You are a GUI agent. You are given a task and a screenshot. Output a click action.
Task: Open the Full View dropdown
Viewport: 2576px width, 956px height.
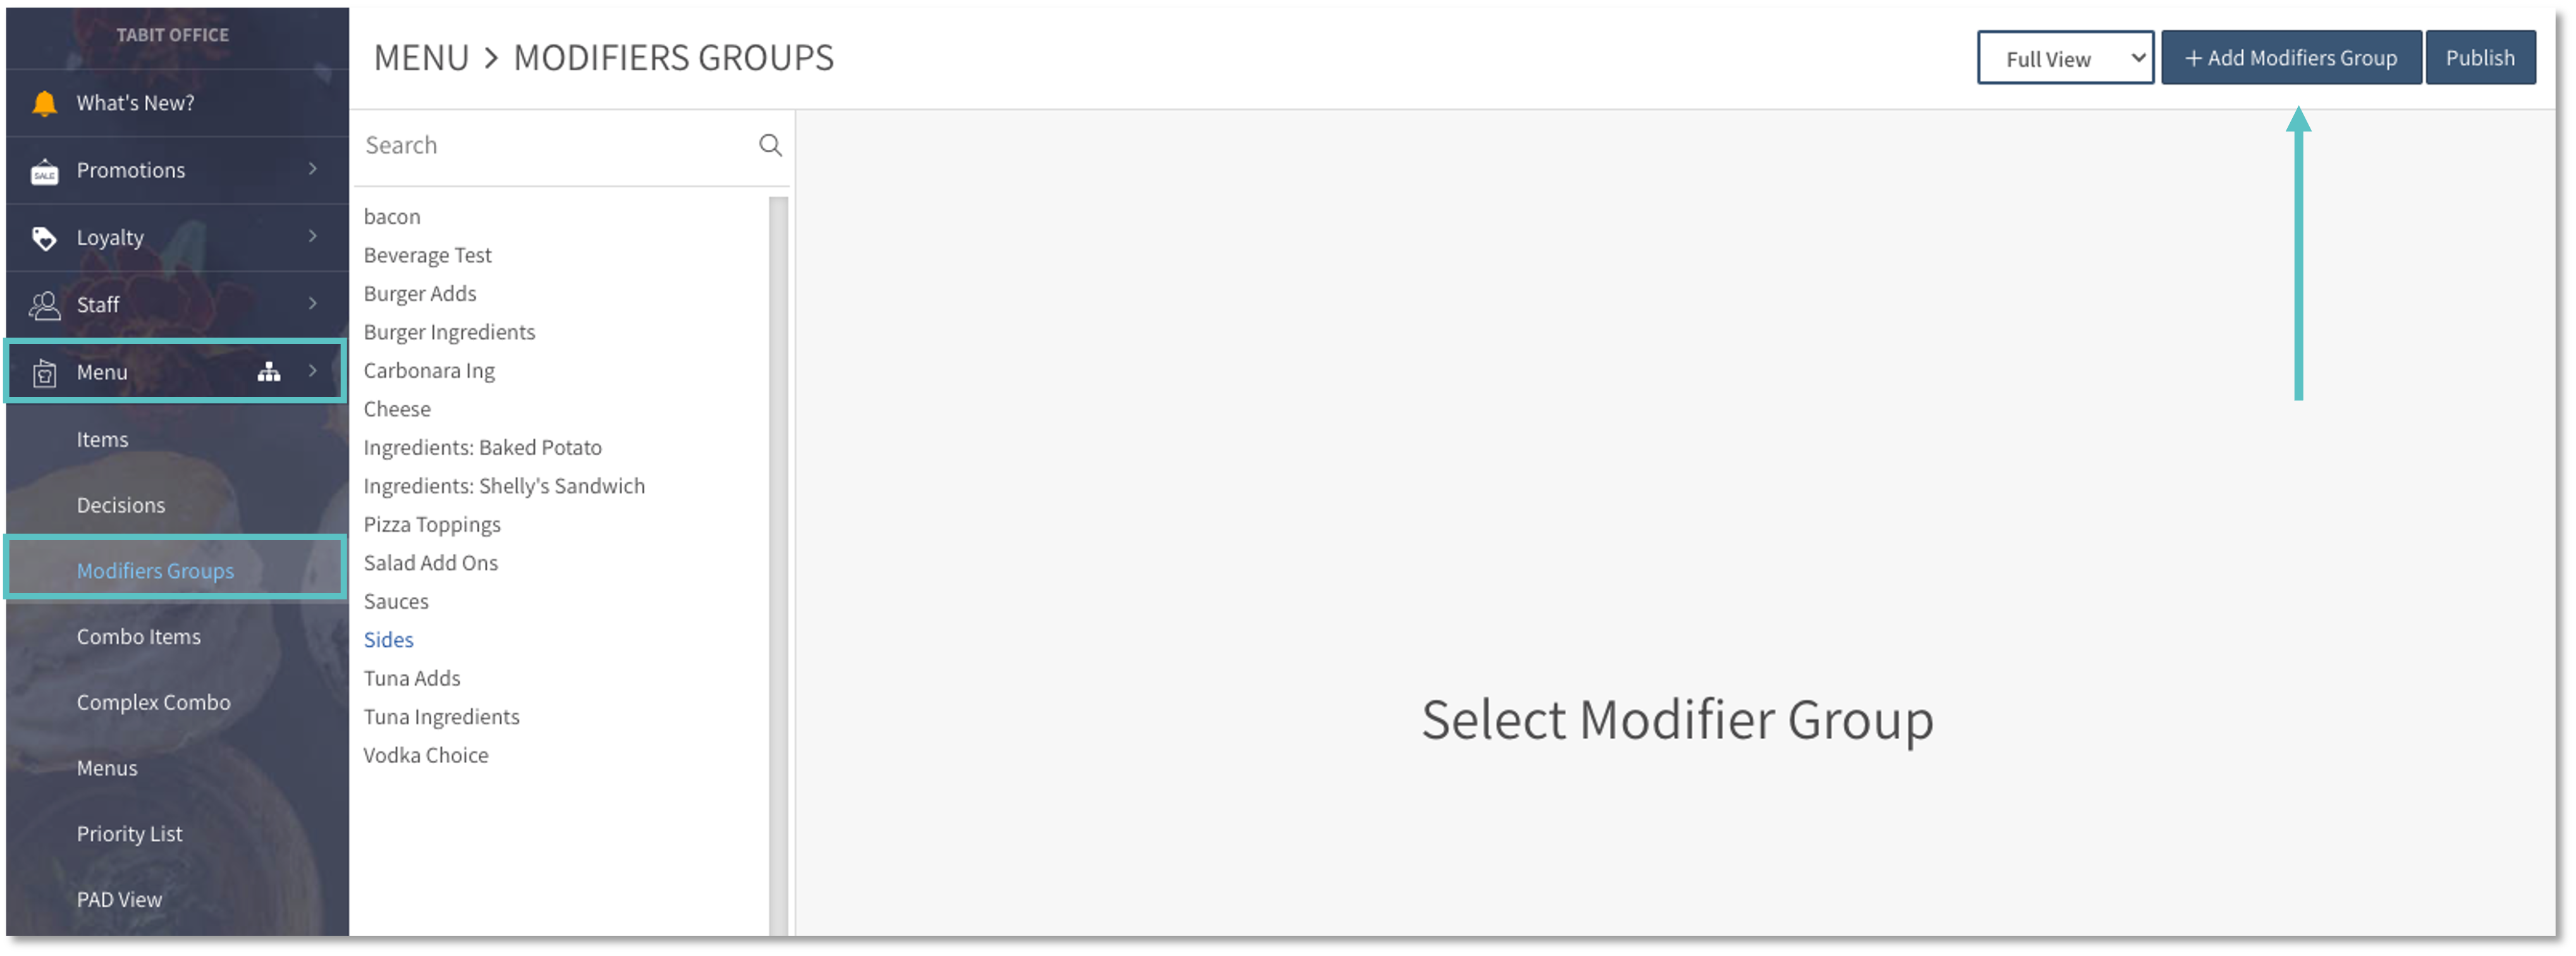pos(2065,58)
